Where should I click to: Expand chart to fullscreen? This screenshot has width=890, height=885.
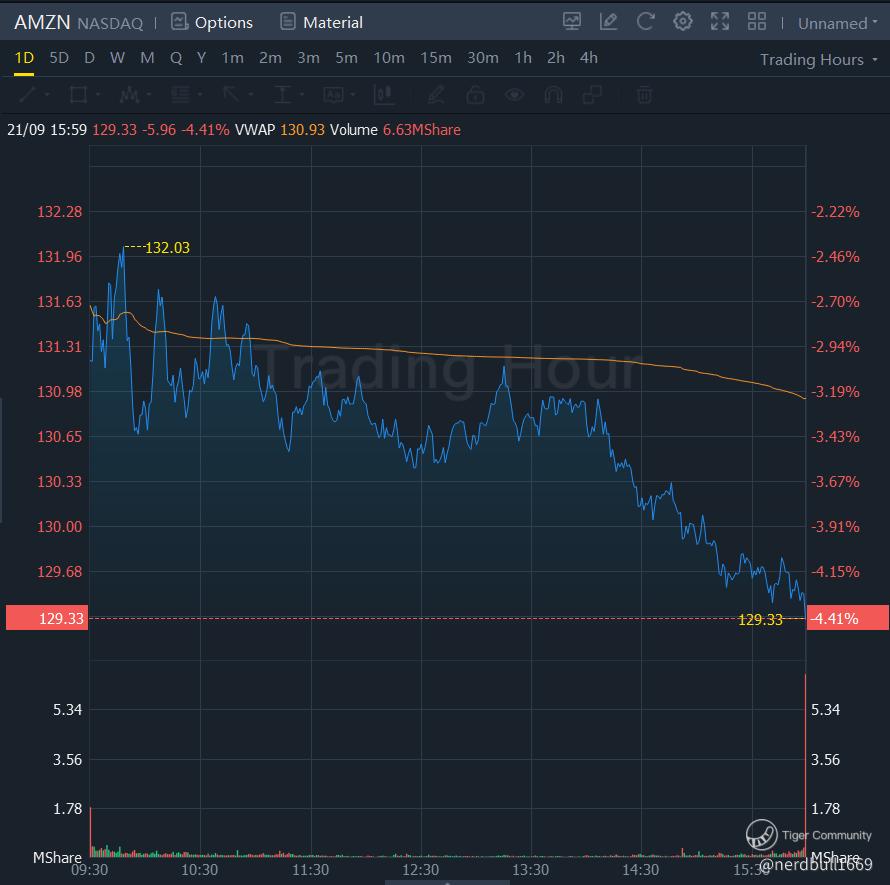(x=720, y=22)
